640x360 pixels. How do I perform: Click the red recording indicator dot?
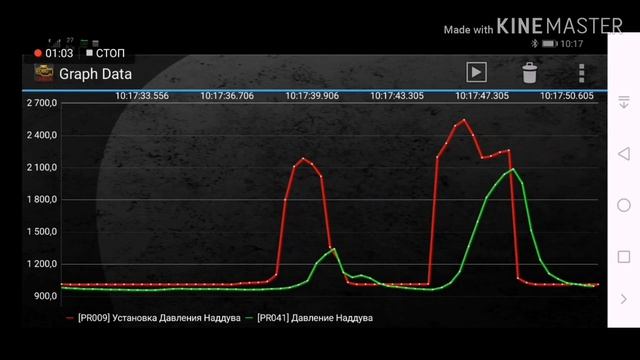pyautogui.click(x=38, y=53)
